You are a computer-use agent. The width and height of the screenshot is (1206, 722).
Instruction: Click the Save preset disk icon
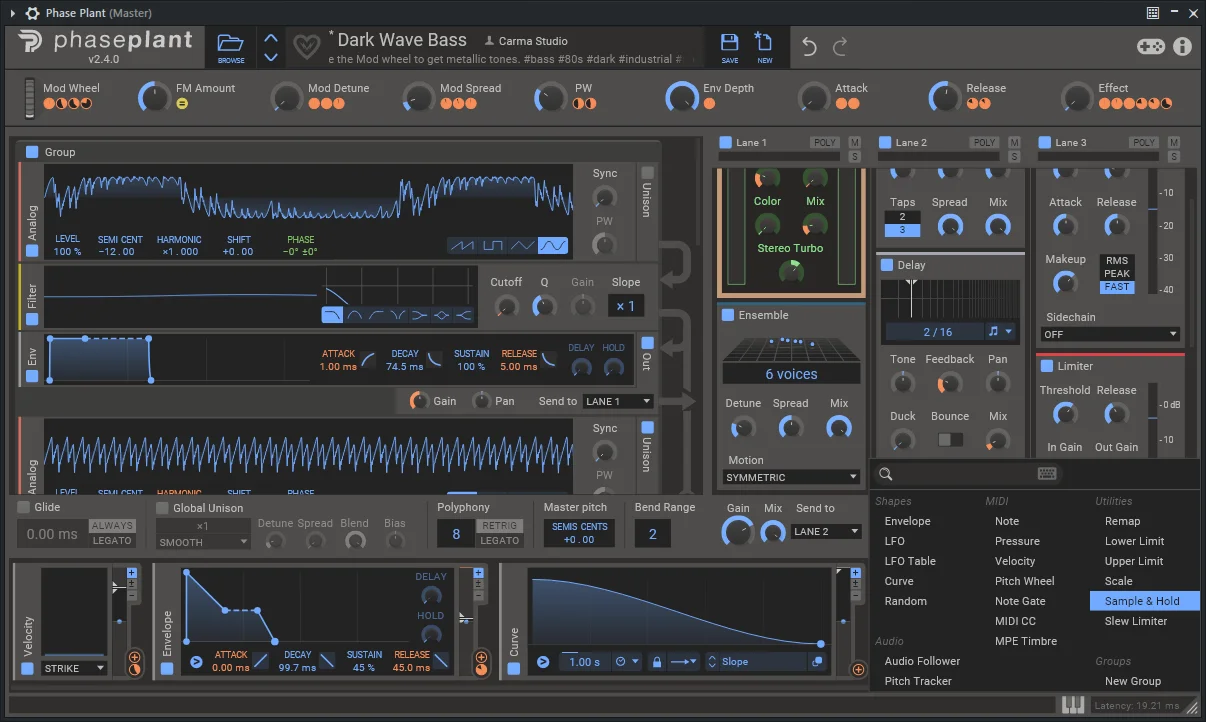click(729, 45)
